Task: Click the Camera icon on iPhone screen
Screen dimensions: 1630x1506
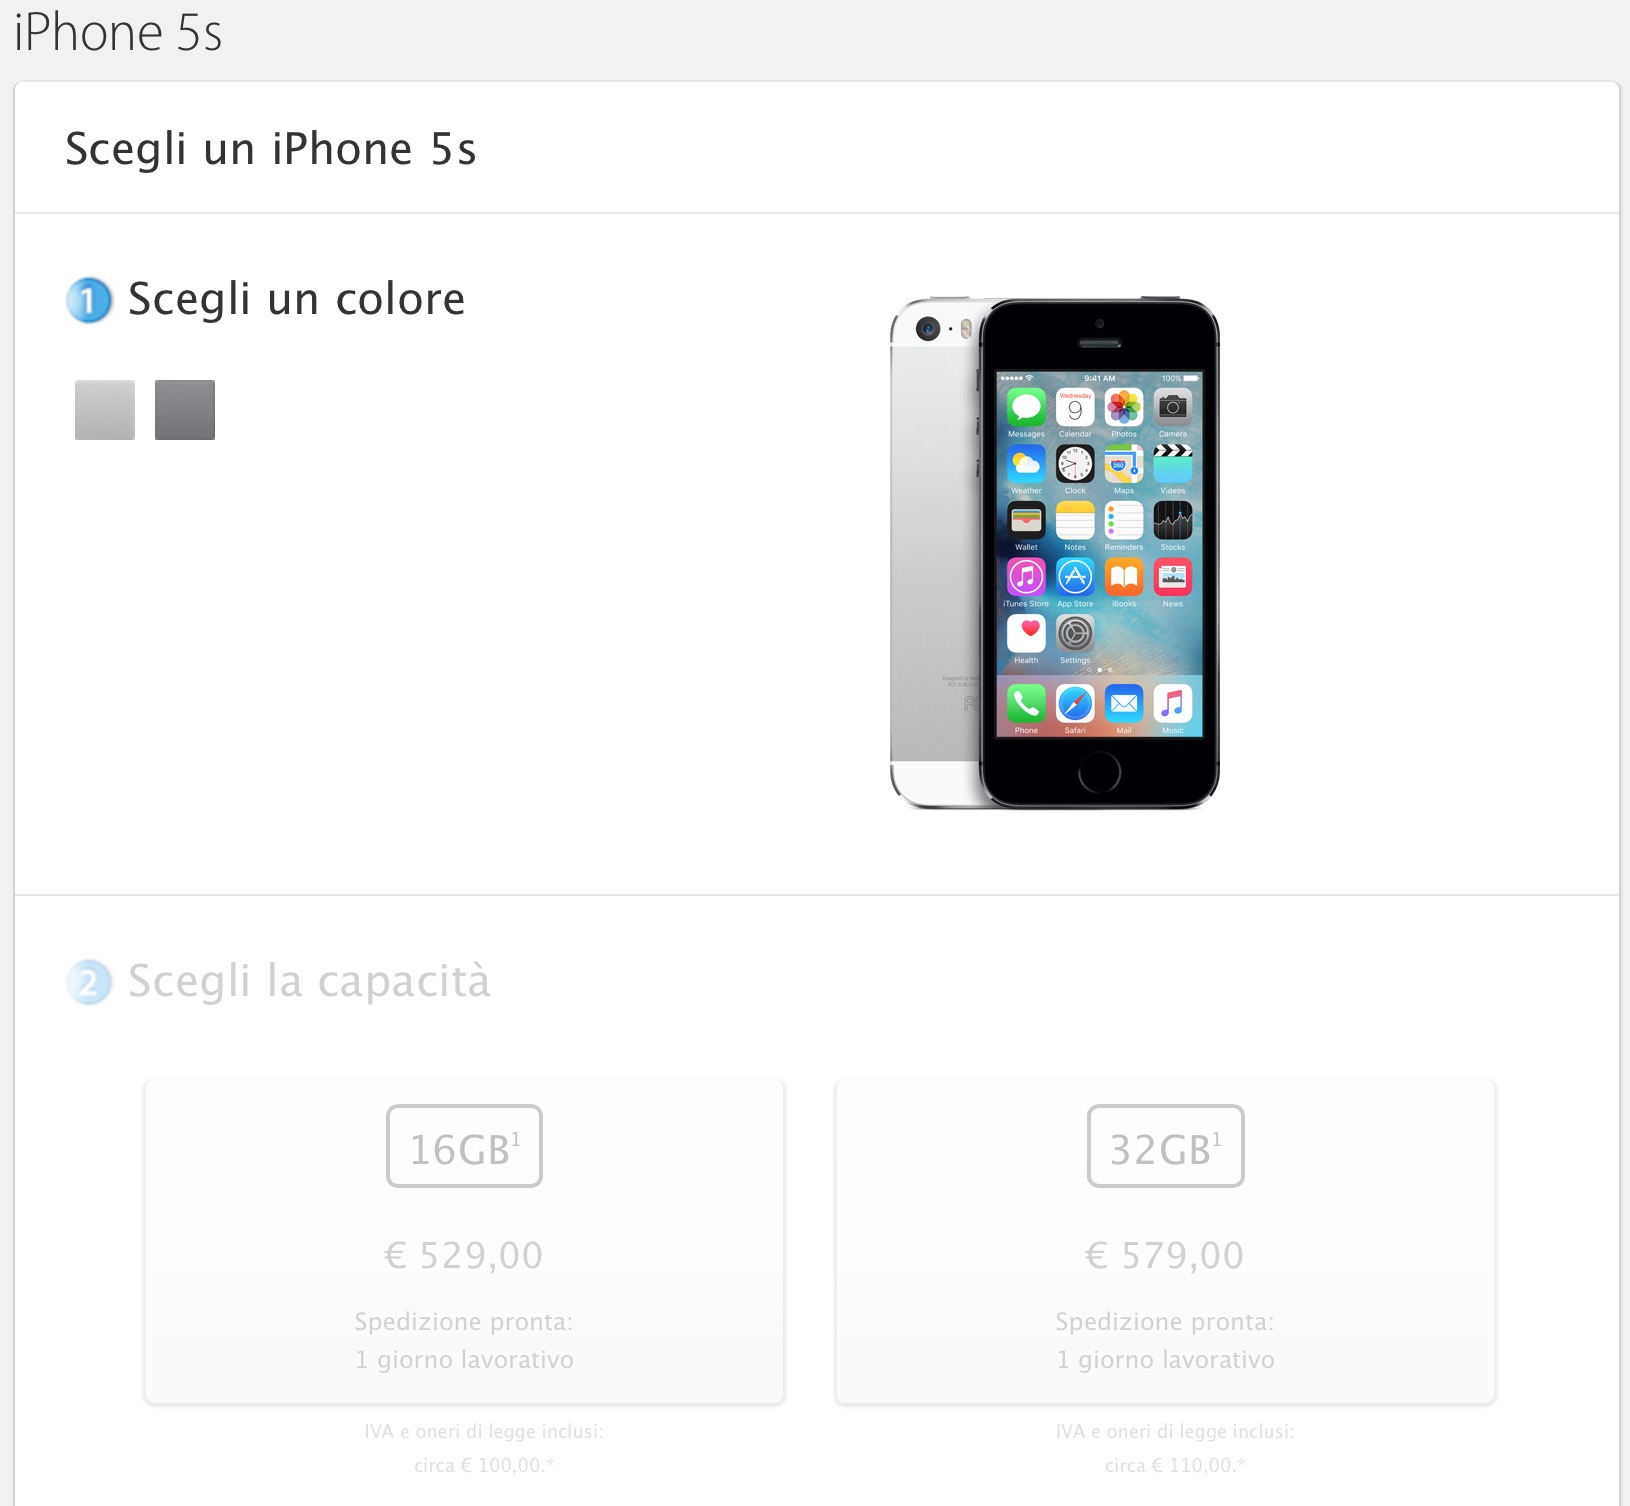Action: point(1173,407)
